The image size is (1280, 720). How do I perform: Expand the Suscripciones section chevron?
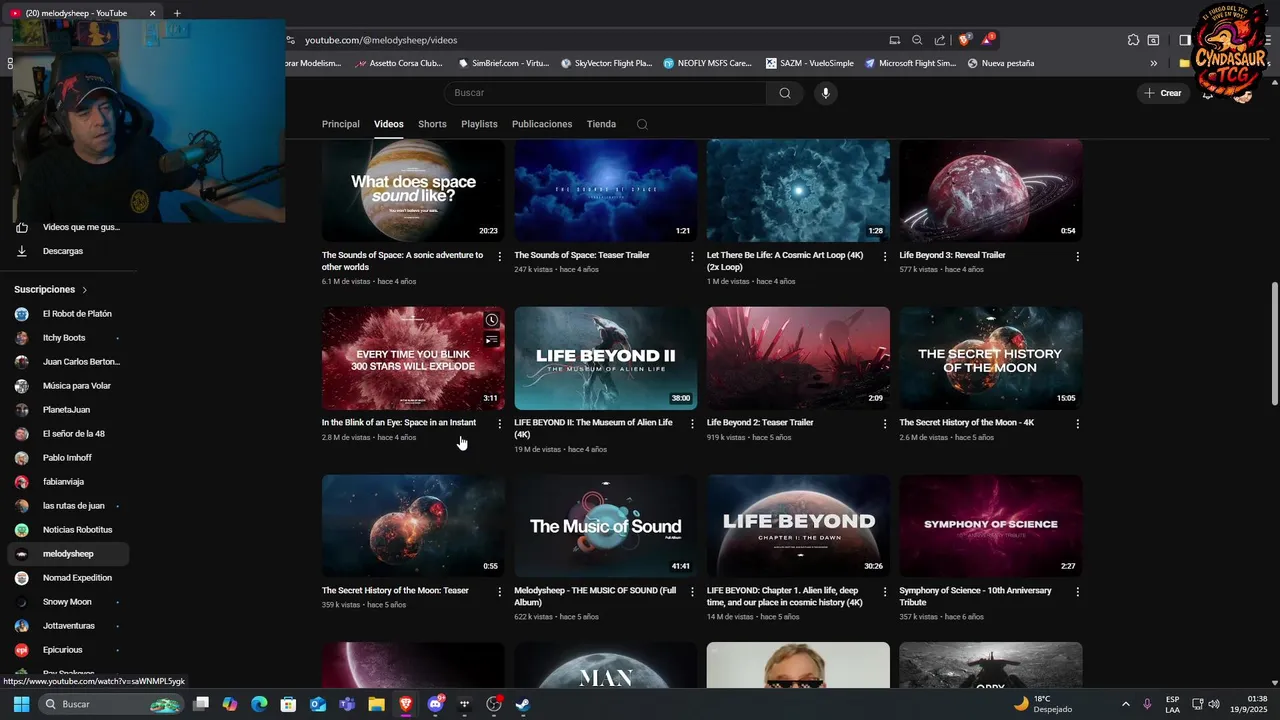(x=84, y=290)
